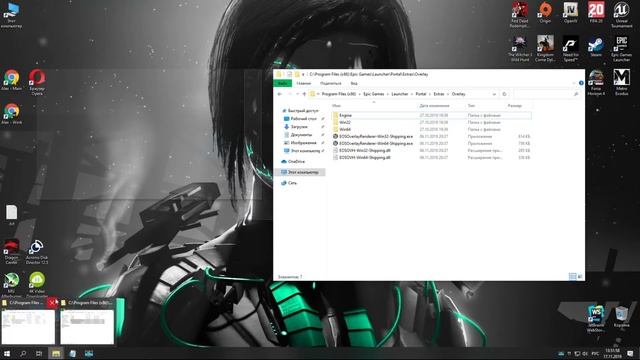The width and height of the screenshot is (640, 360).
Task: Select the Red Dead Redemption desktop icon
Action: coord(520,15)
